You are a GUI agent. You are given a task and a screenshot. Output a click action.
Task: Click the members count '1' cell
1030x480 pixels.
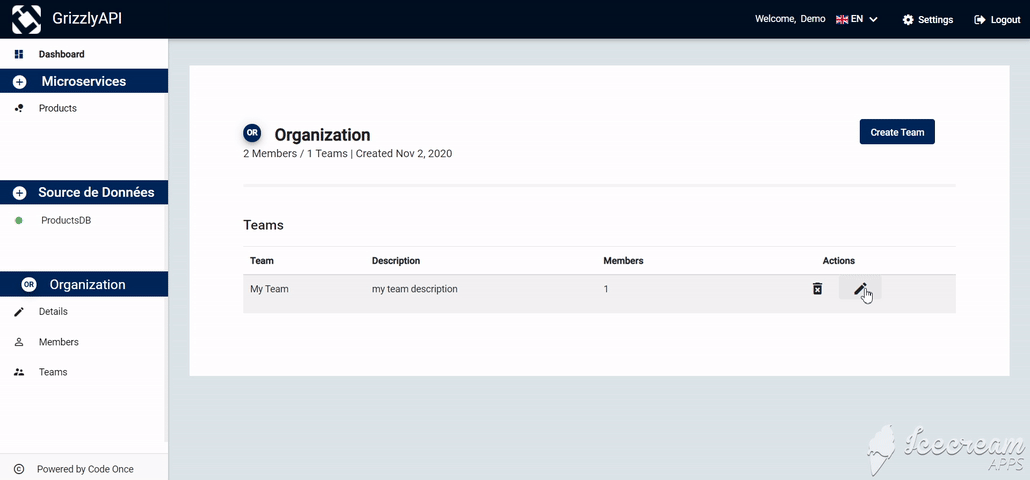tap(606, 289)
